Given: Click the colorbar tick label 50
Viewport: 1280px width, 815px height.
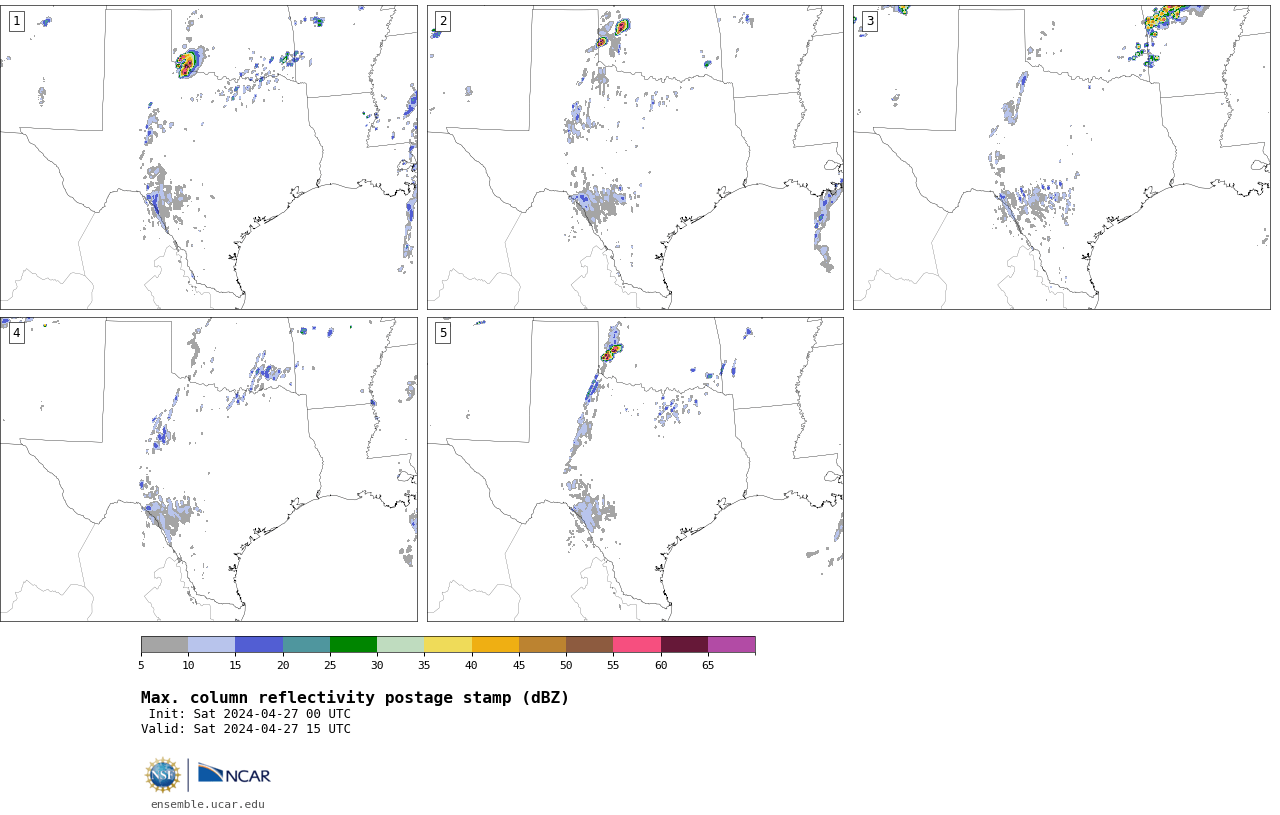Looking at the screenshot, I should 566,665.
